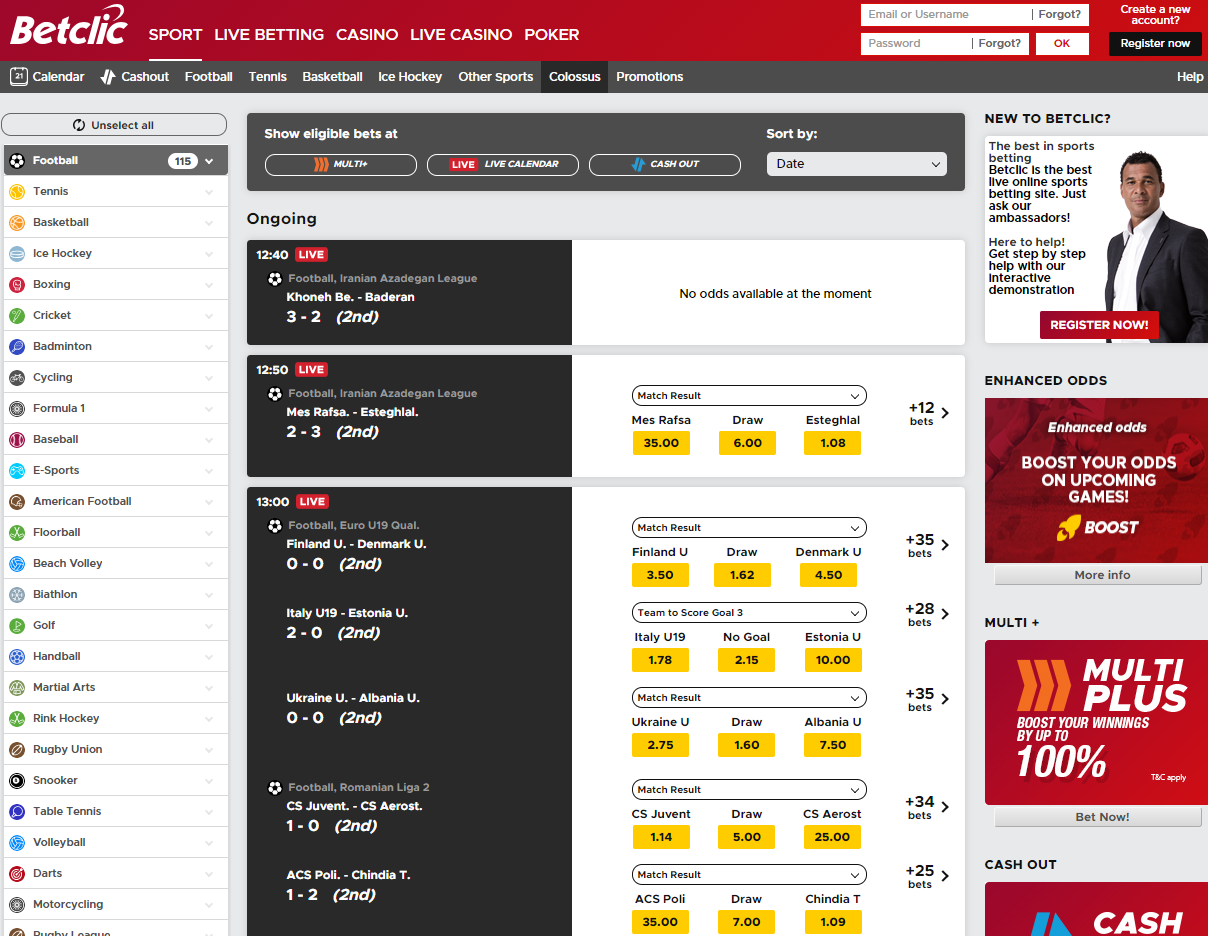This screenshot has height=936, width=1208.
Task: Select the Badminton icon in sidebar
Action: point(17,346)
